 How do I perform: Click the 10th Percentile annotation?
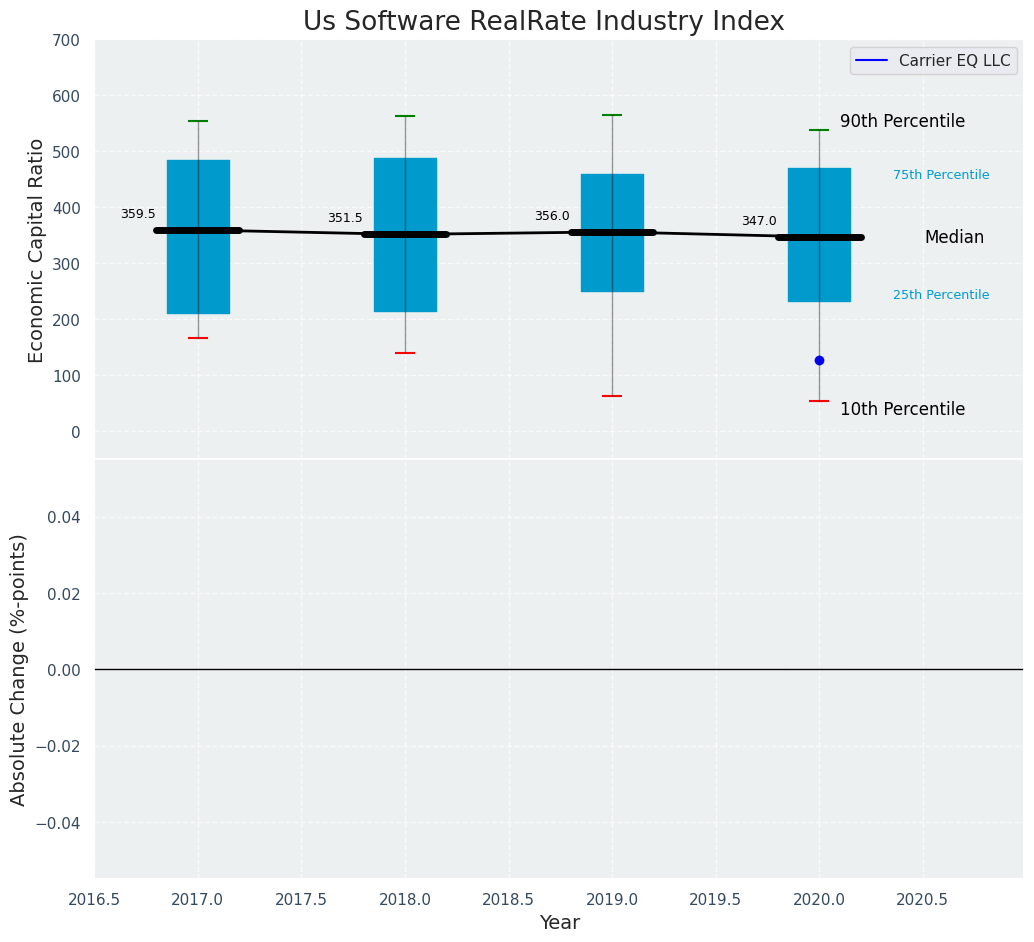point(902,409)
